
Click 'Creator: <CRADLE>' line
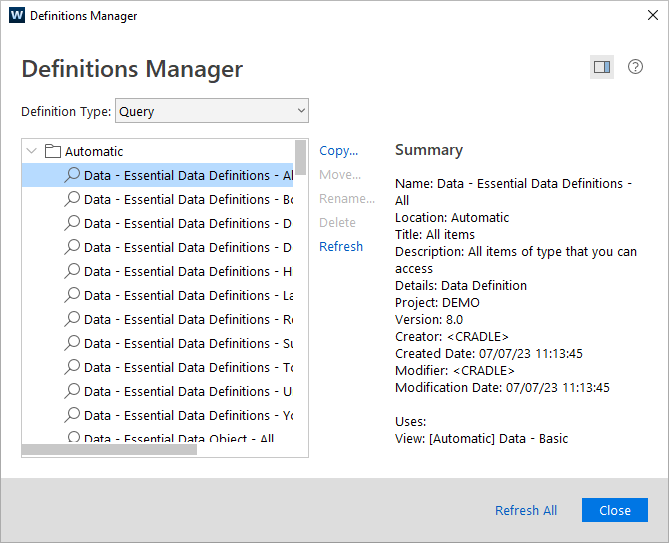point(452,337)
